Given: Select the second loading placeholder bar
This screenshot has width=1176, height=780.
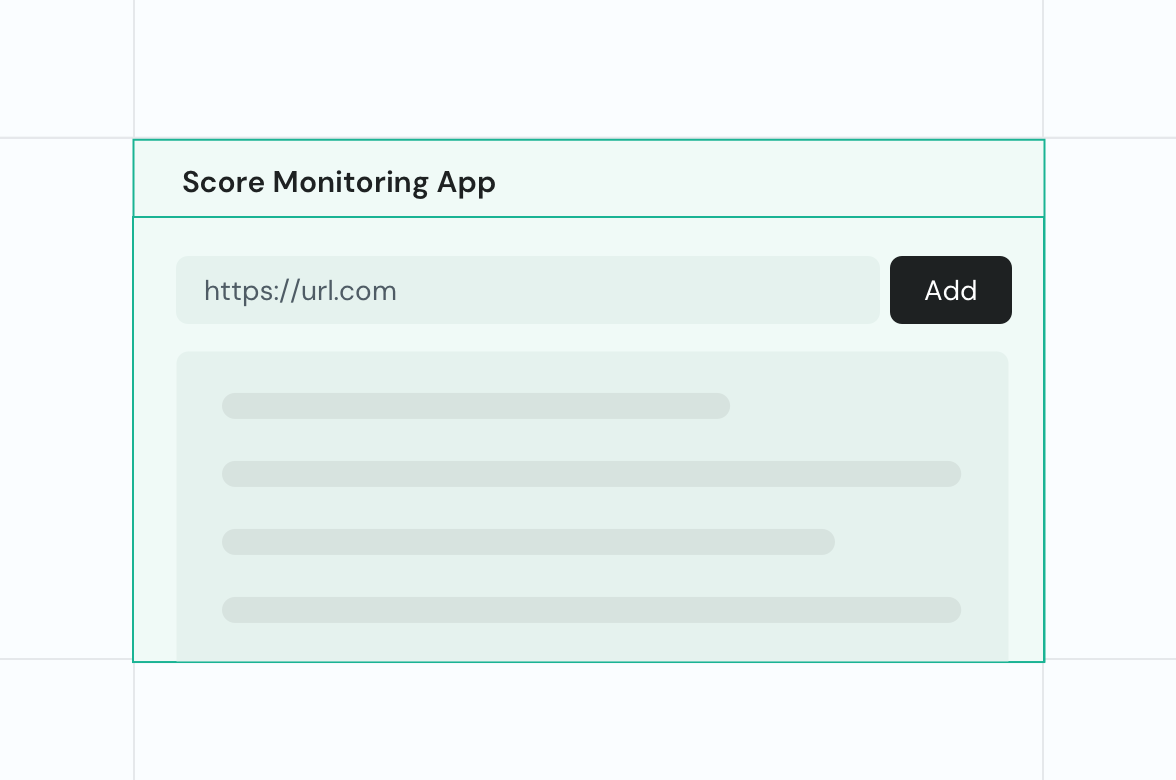Looking at the screenshot, I should pos(591,474).
